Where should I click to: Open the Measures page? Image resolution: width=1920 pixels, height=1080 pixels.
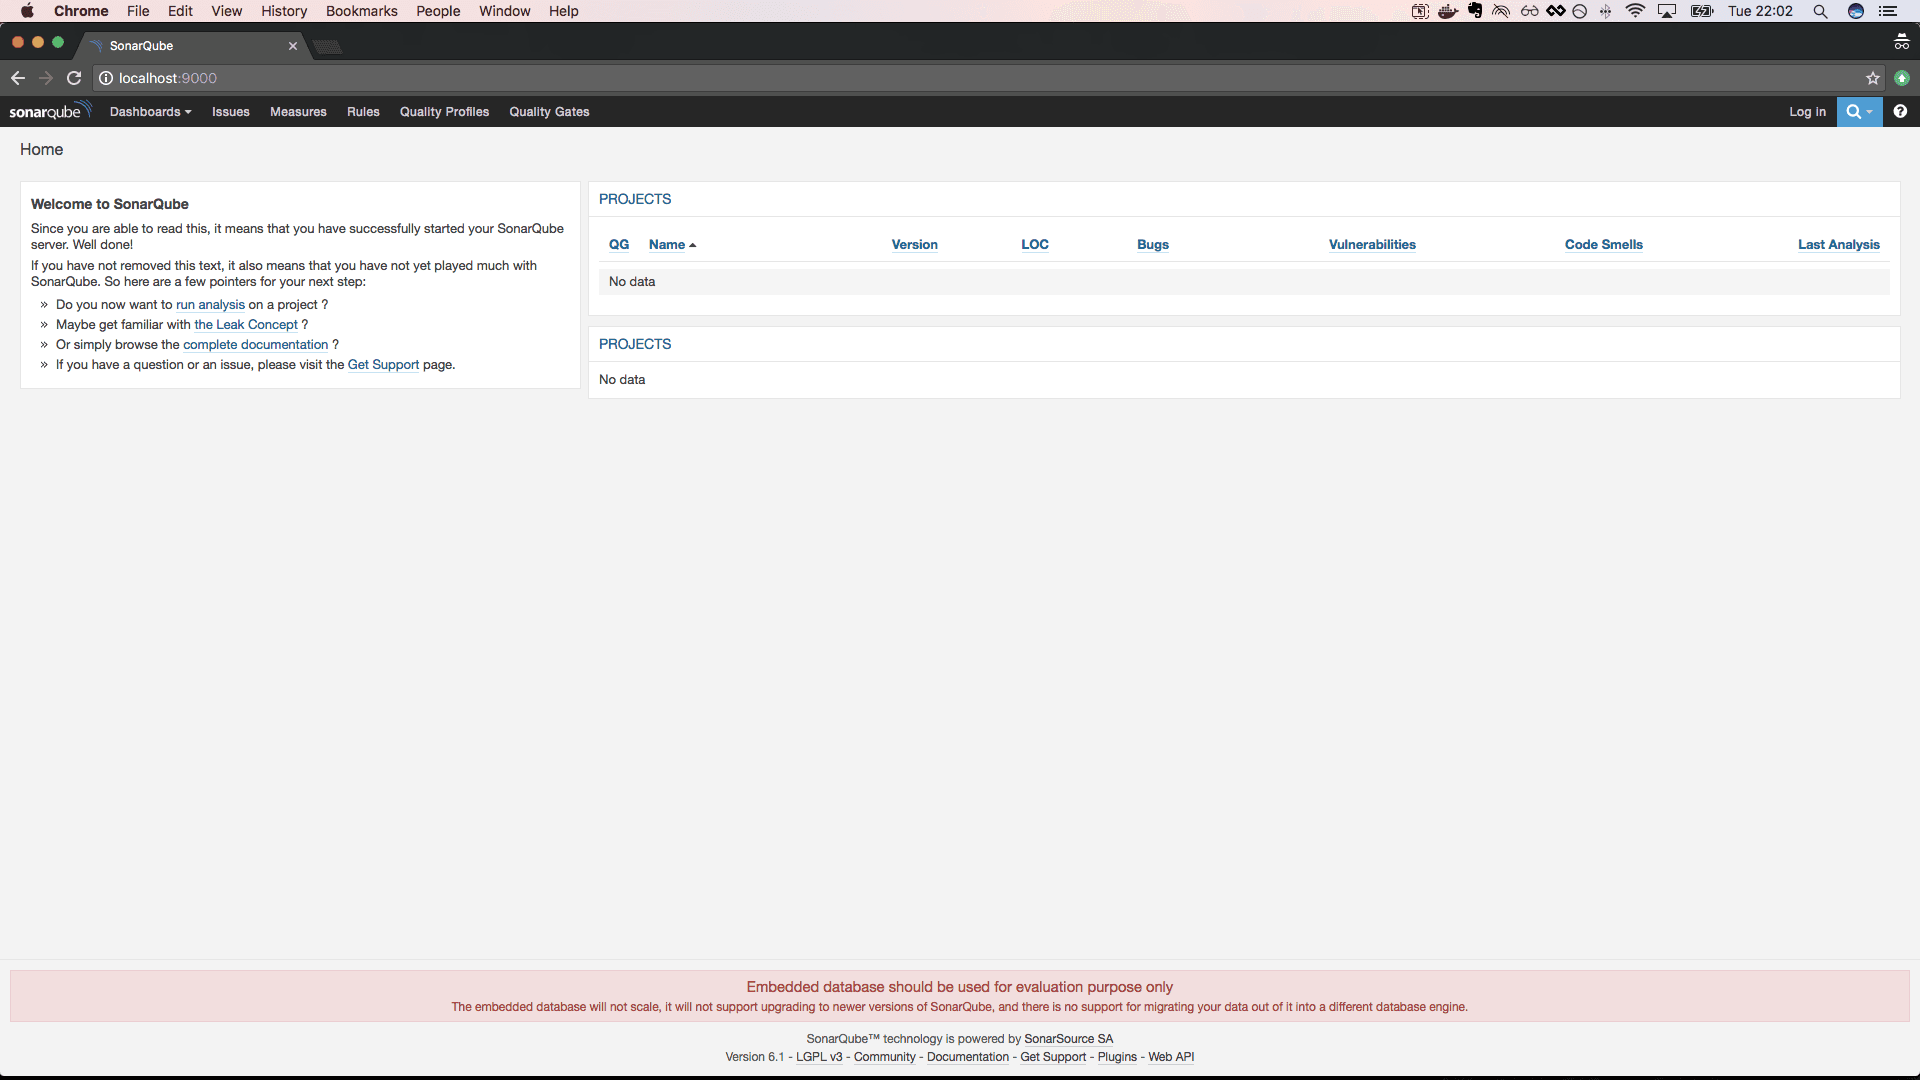(298, 112)
